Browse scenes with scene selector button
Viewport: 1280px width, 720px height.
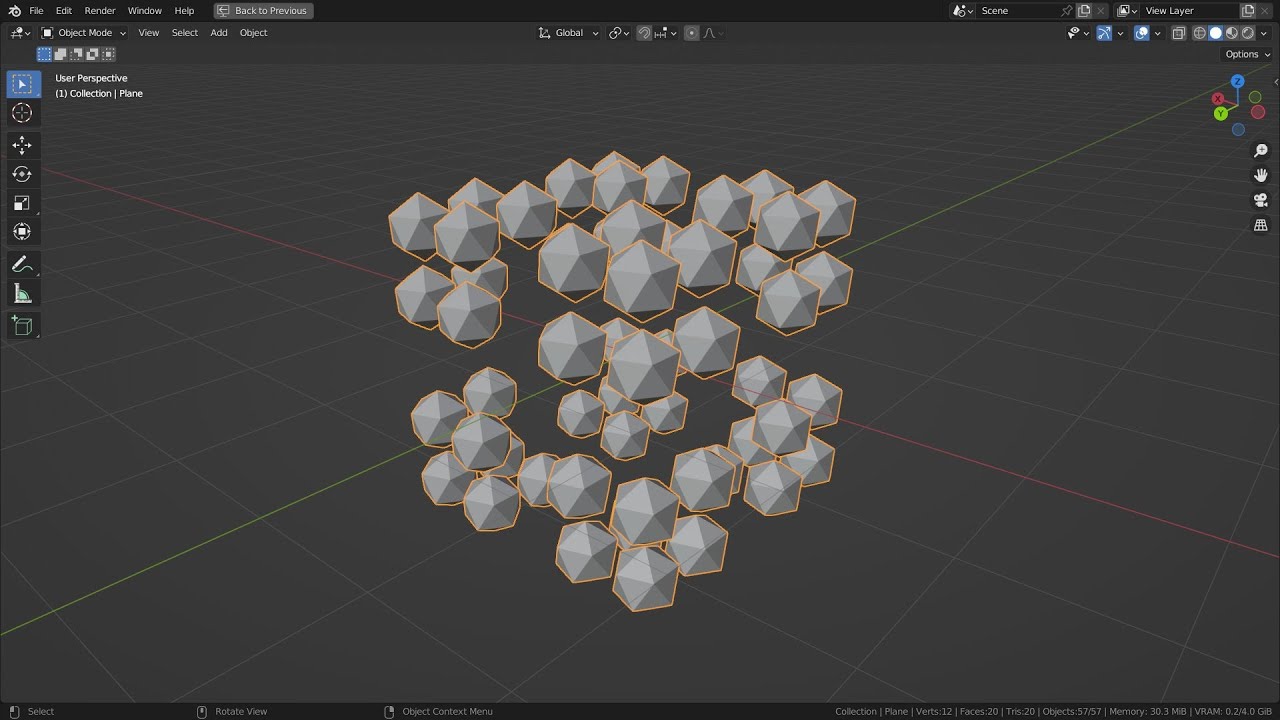[x=964, y=10]
